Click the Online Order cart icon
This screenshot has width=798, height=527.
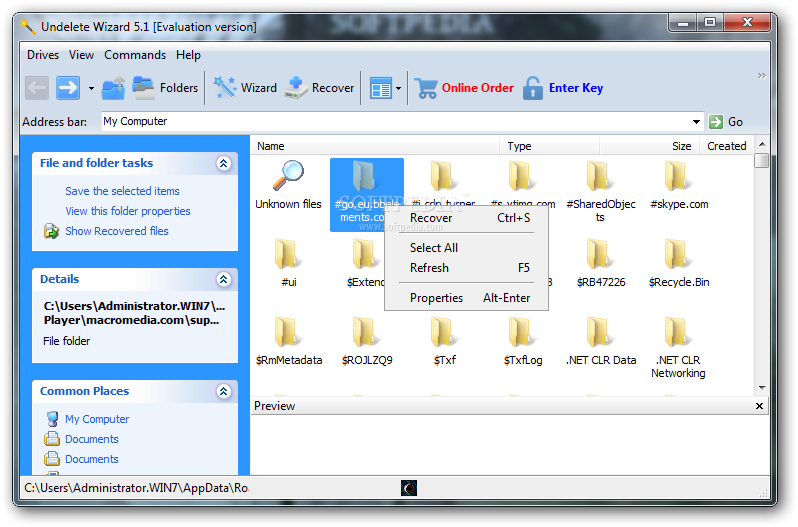click(x=425, y=88)
